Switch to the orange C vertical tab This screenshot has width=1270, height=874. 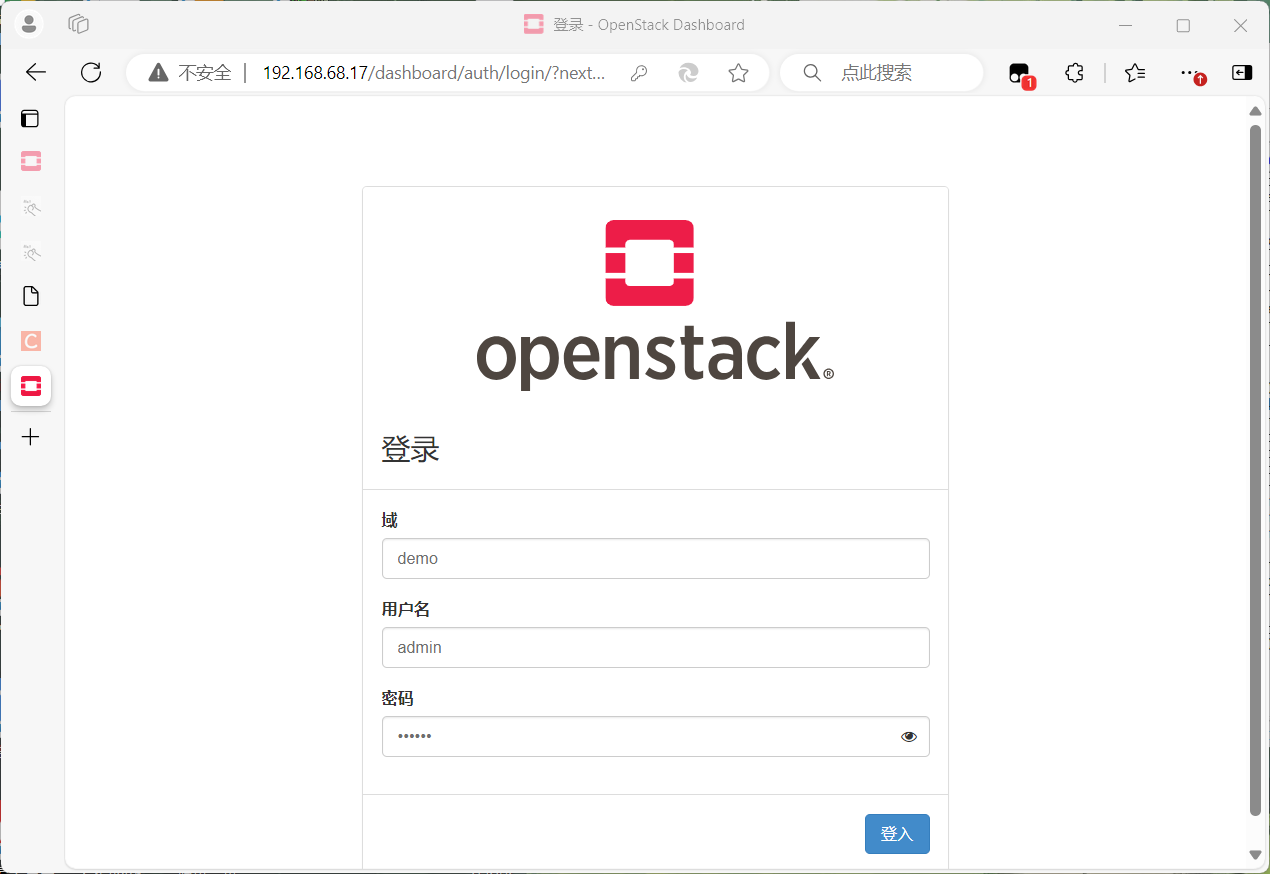pos(31,341)
